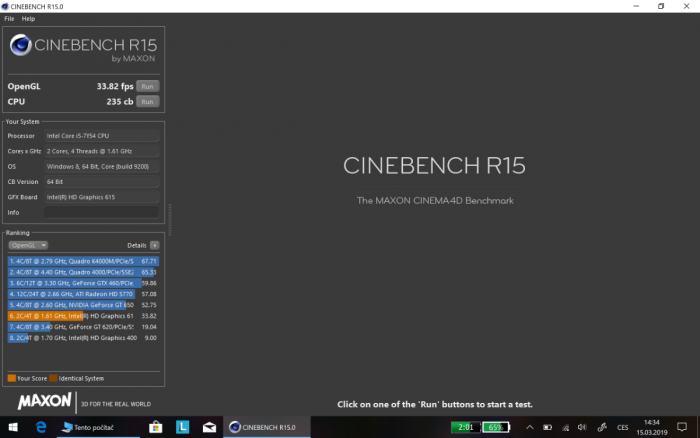Open the Mail app from taskbar

tap(209, 427)
